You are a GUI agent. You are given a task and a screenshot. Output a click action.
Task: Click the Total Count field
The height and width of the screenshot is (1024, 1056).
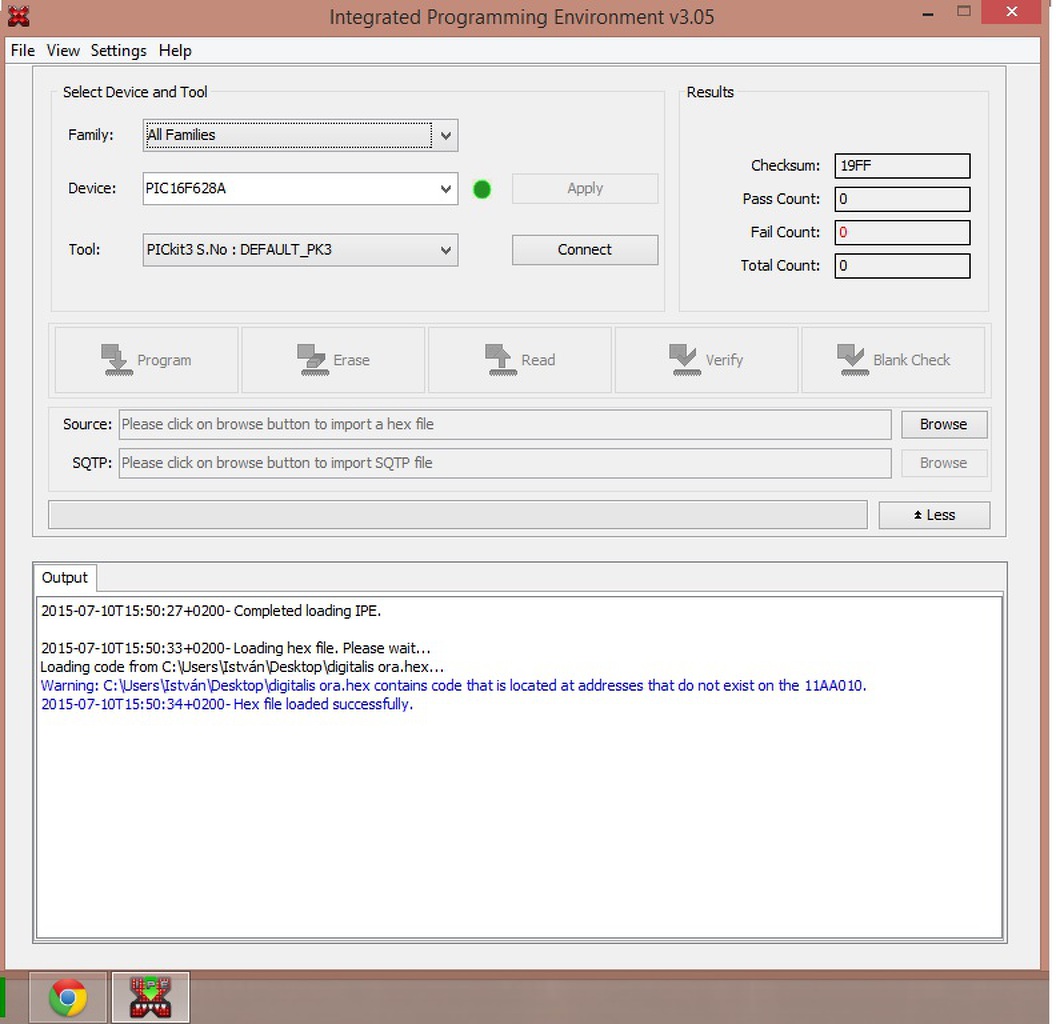[x=902, y=265]
